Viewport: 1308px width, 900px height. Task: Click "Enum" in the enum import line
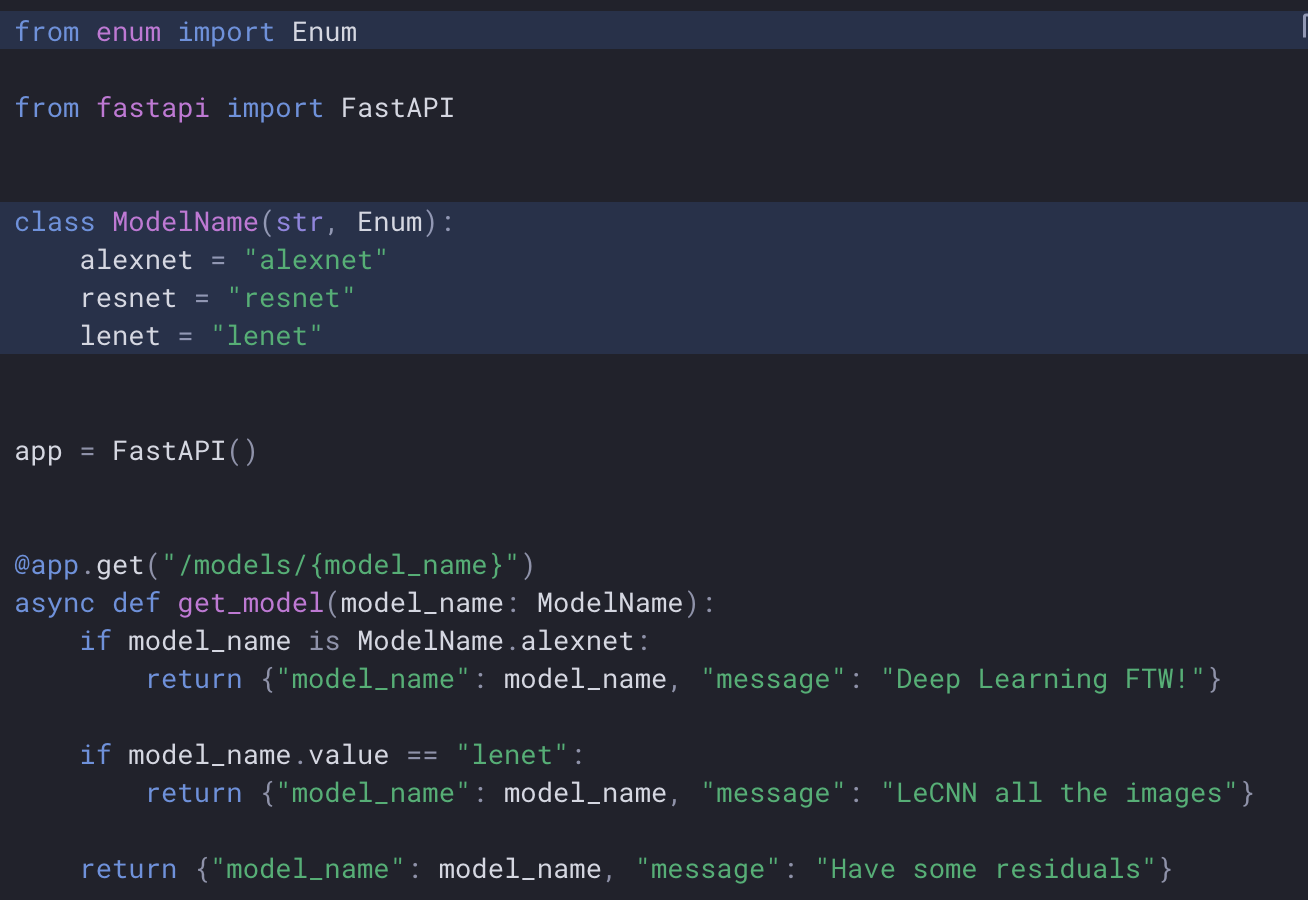point(324,32)
